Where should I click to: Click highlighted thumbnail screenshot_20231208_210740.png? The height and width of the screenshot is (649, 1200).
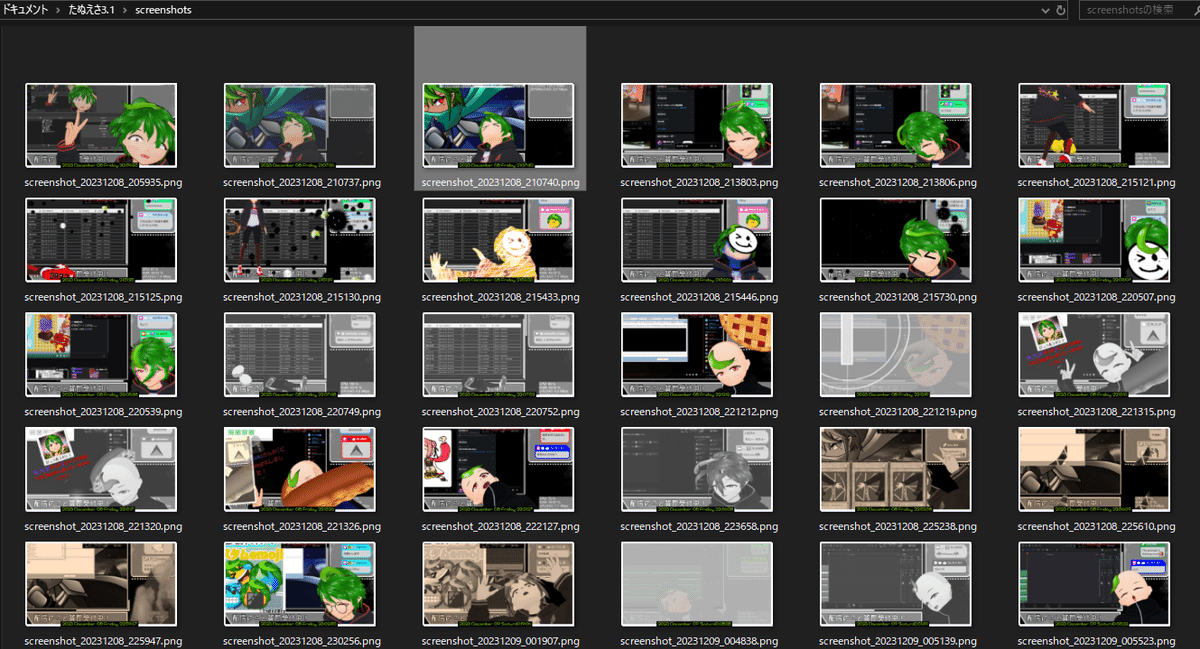498,125
